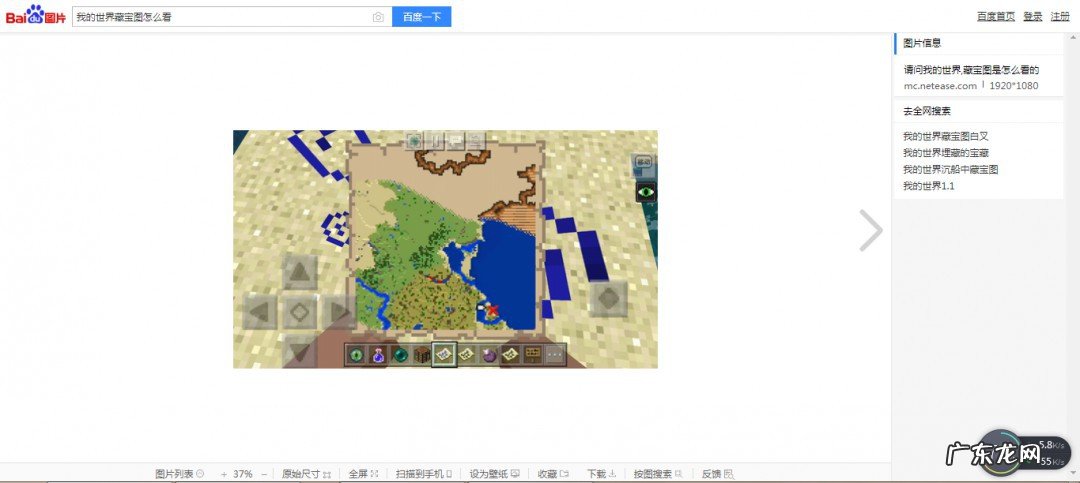Click the 去全网搜索 heading
The image size is (1080, 483).
[926, 111]
